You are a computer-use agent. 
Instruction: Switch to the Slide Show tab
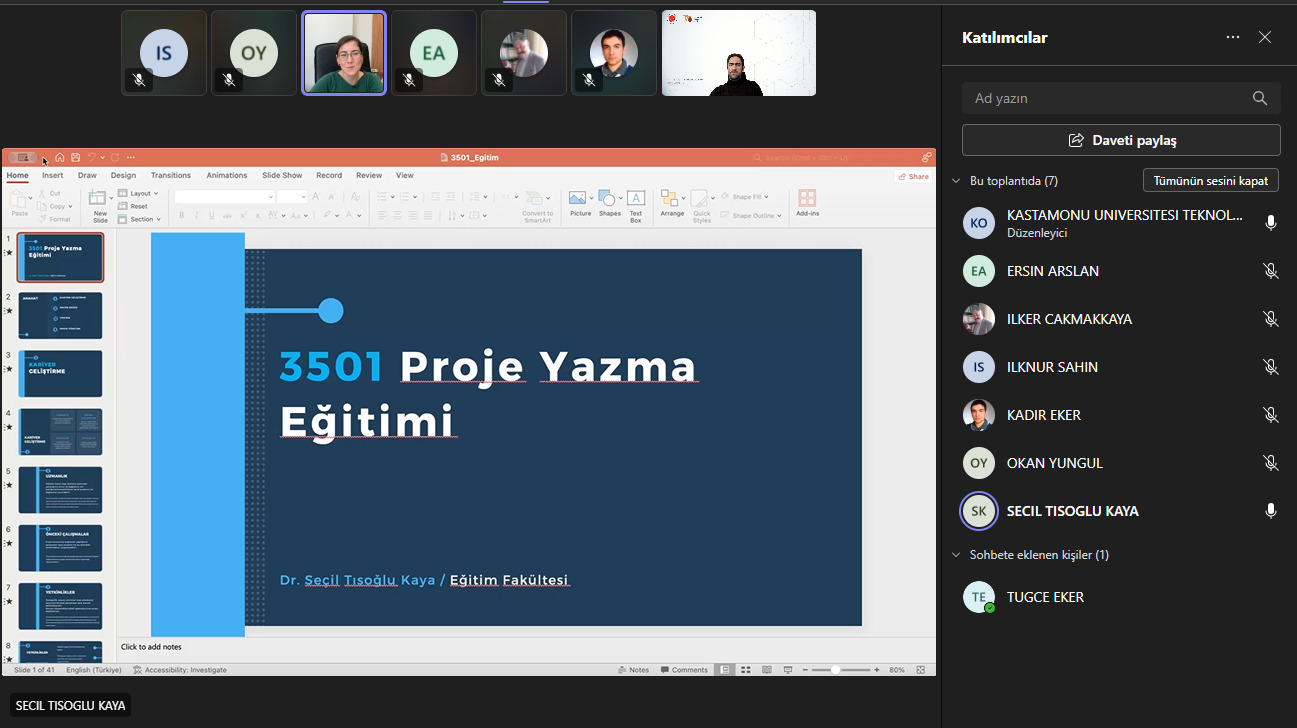(282, 175)
